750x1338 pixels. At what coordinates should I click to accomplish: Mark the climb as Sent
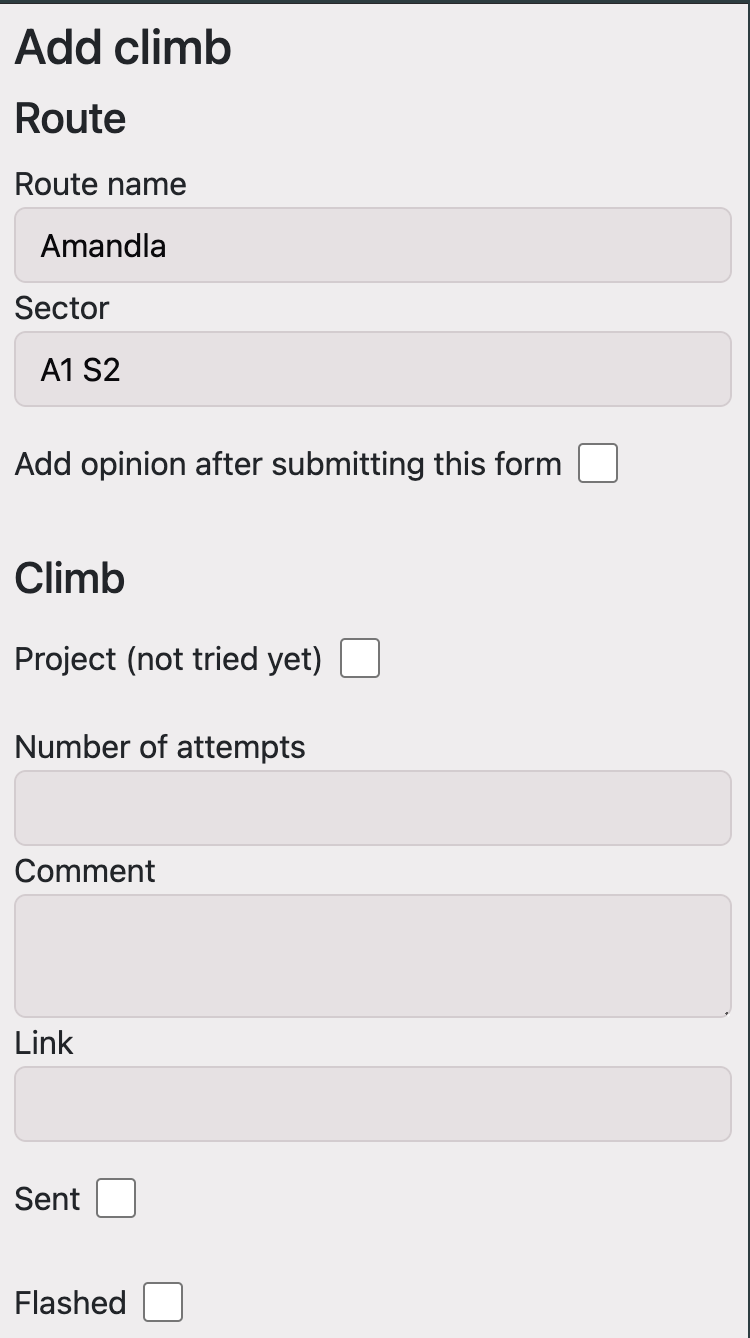tap(115, 1197)
